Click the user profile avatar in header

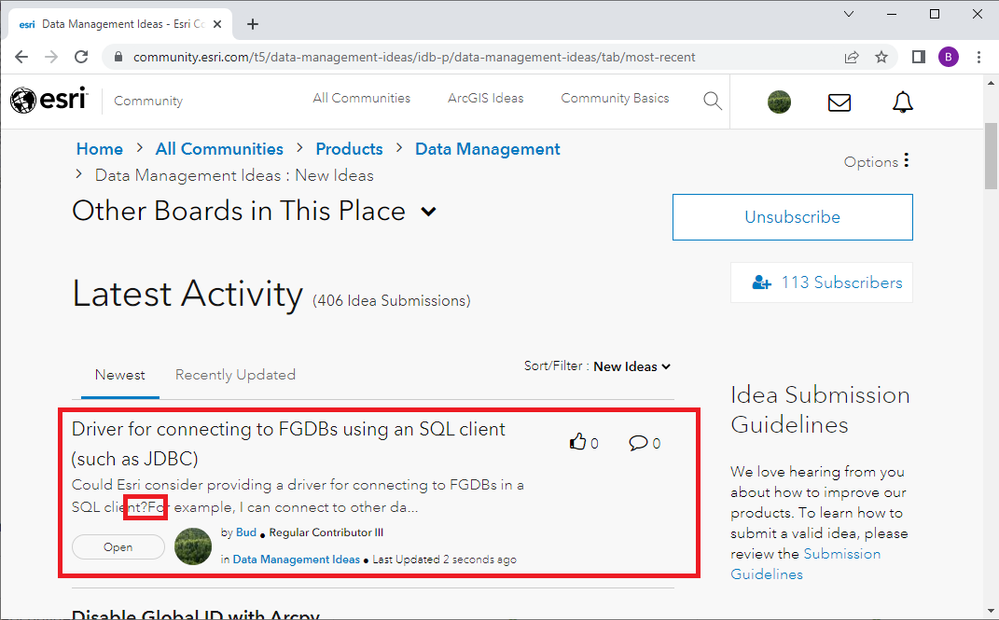point(779,102)
